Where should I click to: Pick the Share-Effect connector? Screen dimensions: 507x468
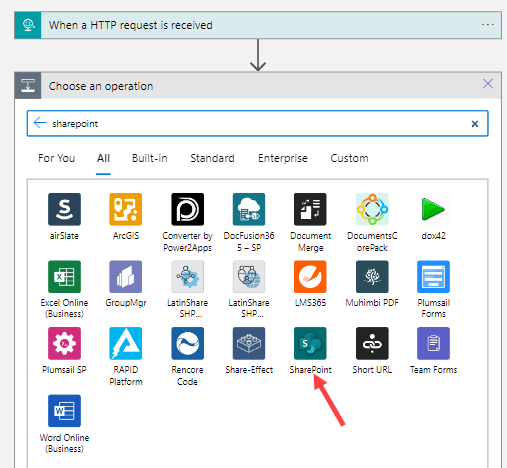[x=249, y=343]
